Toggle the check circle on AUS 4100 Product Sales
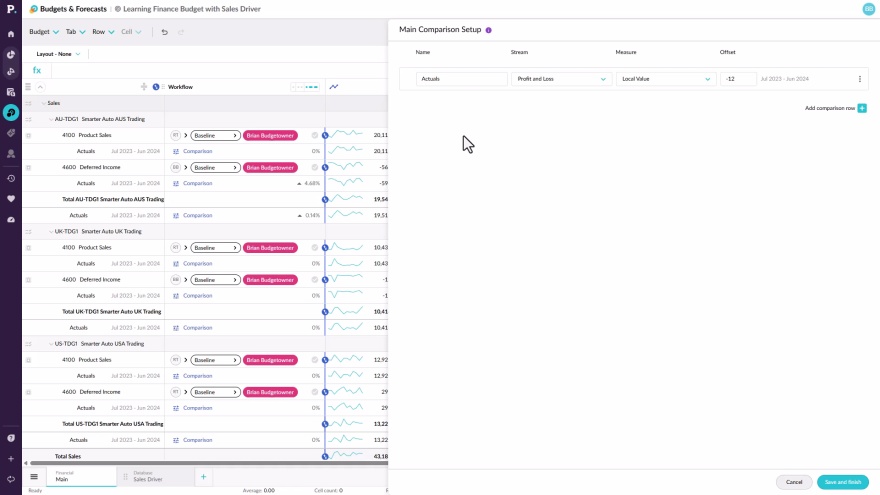The height and width of the screenshot is (495, 880). (315, 135)
